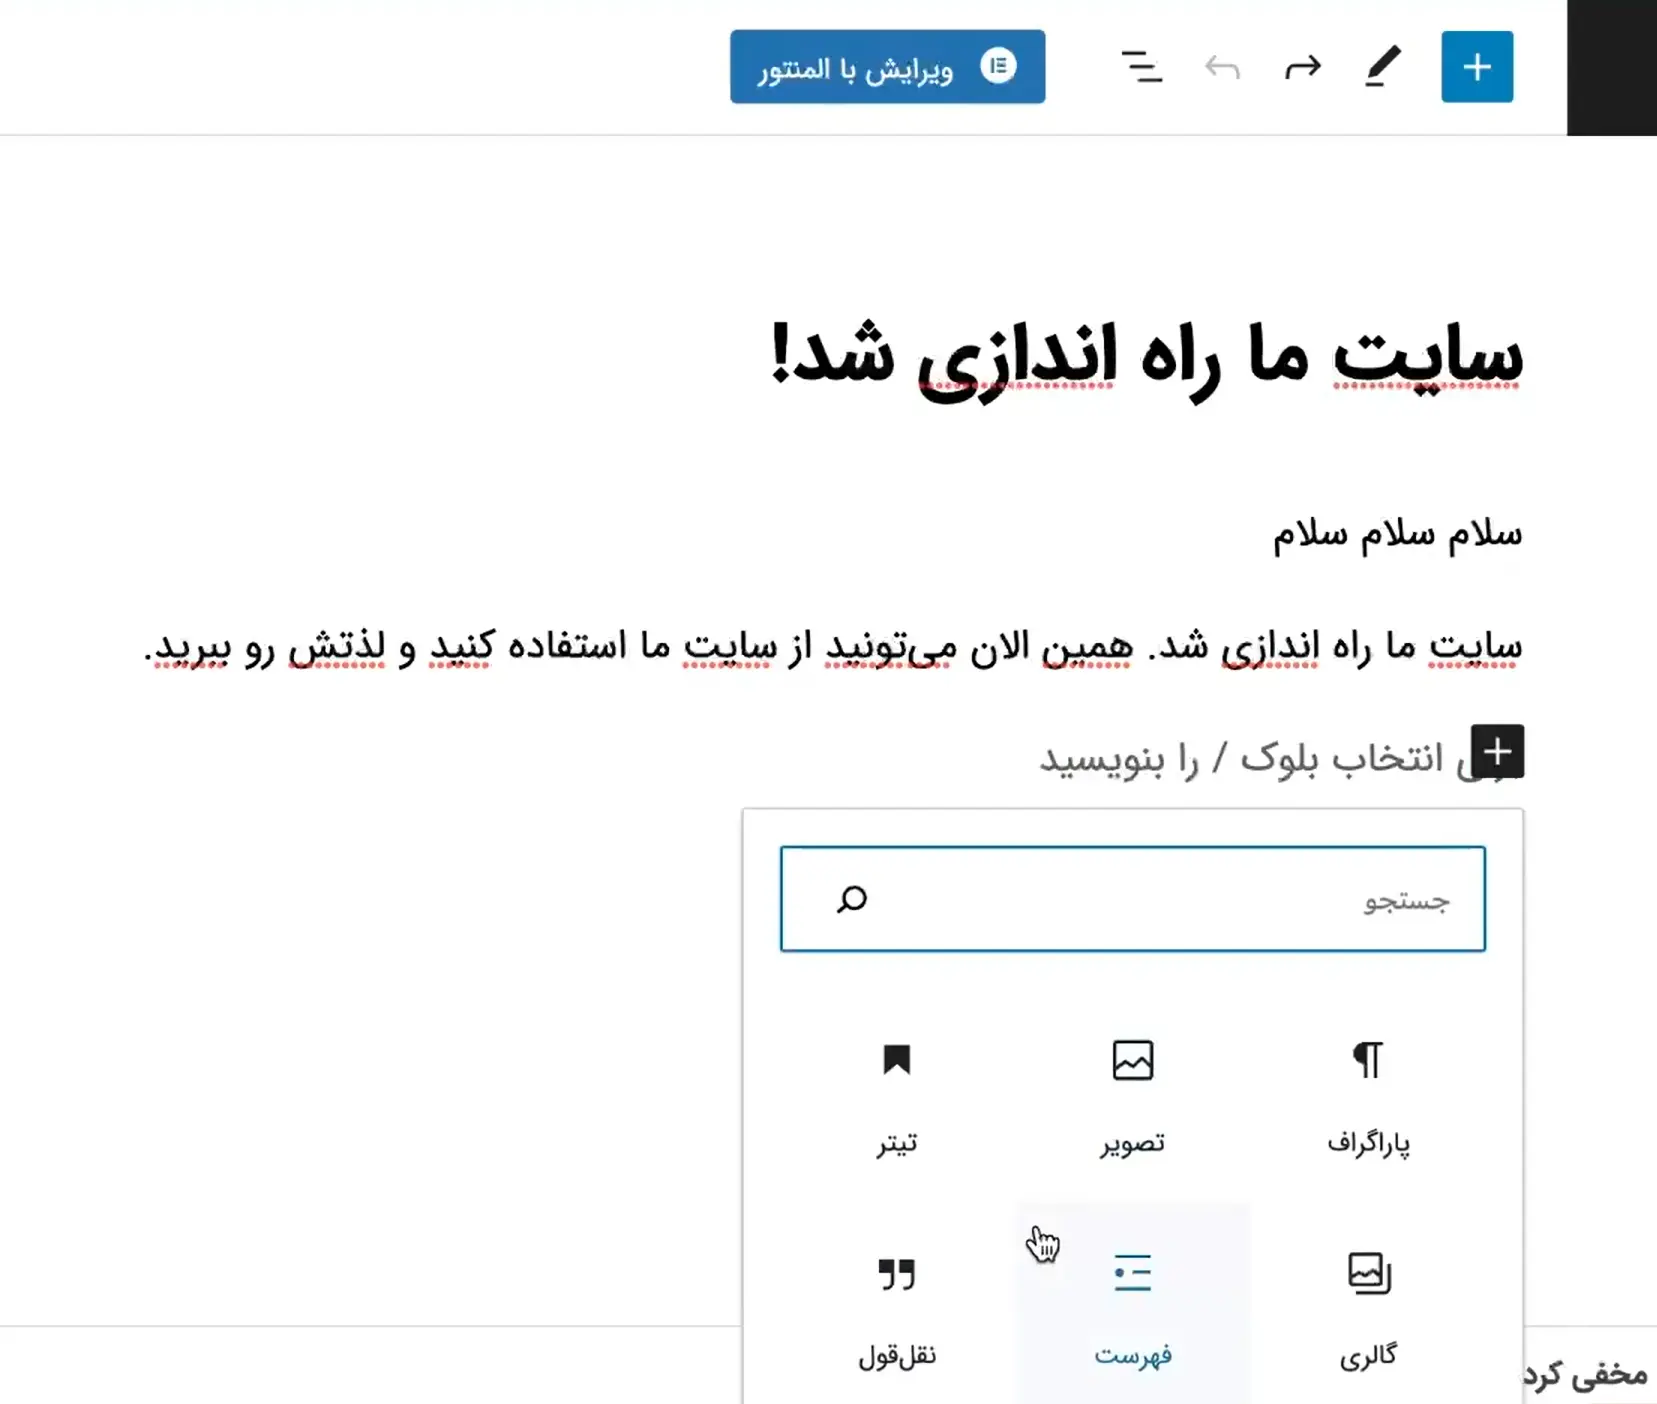Image resolution: width=1657 pixels, height=1404 pixels.
Task: Click the post title سایت ما راه اندازی شد
Action: 1140,360
